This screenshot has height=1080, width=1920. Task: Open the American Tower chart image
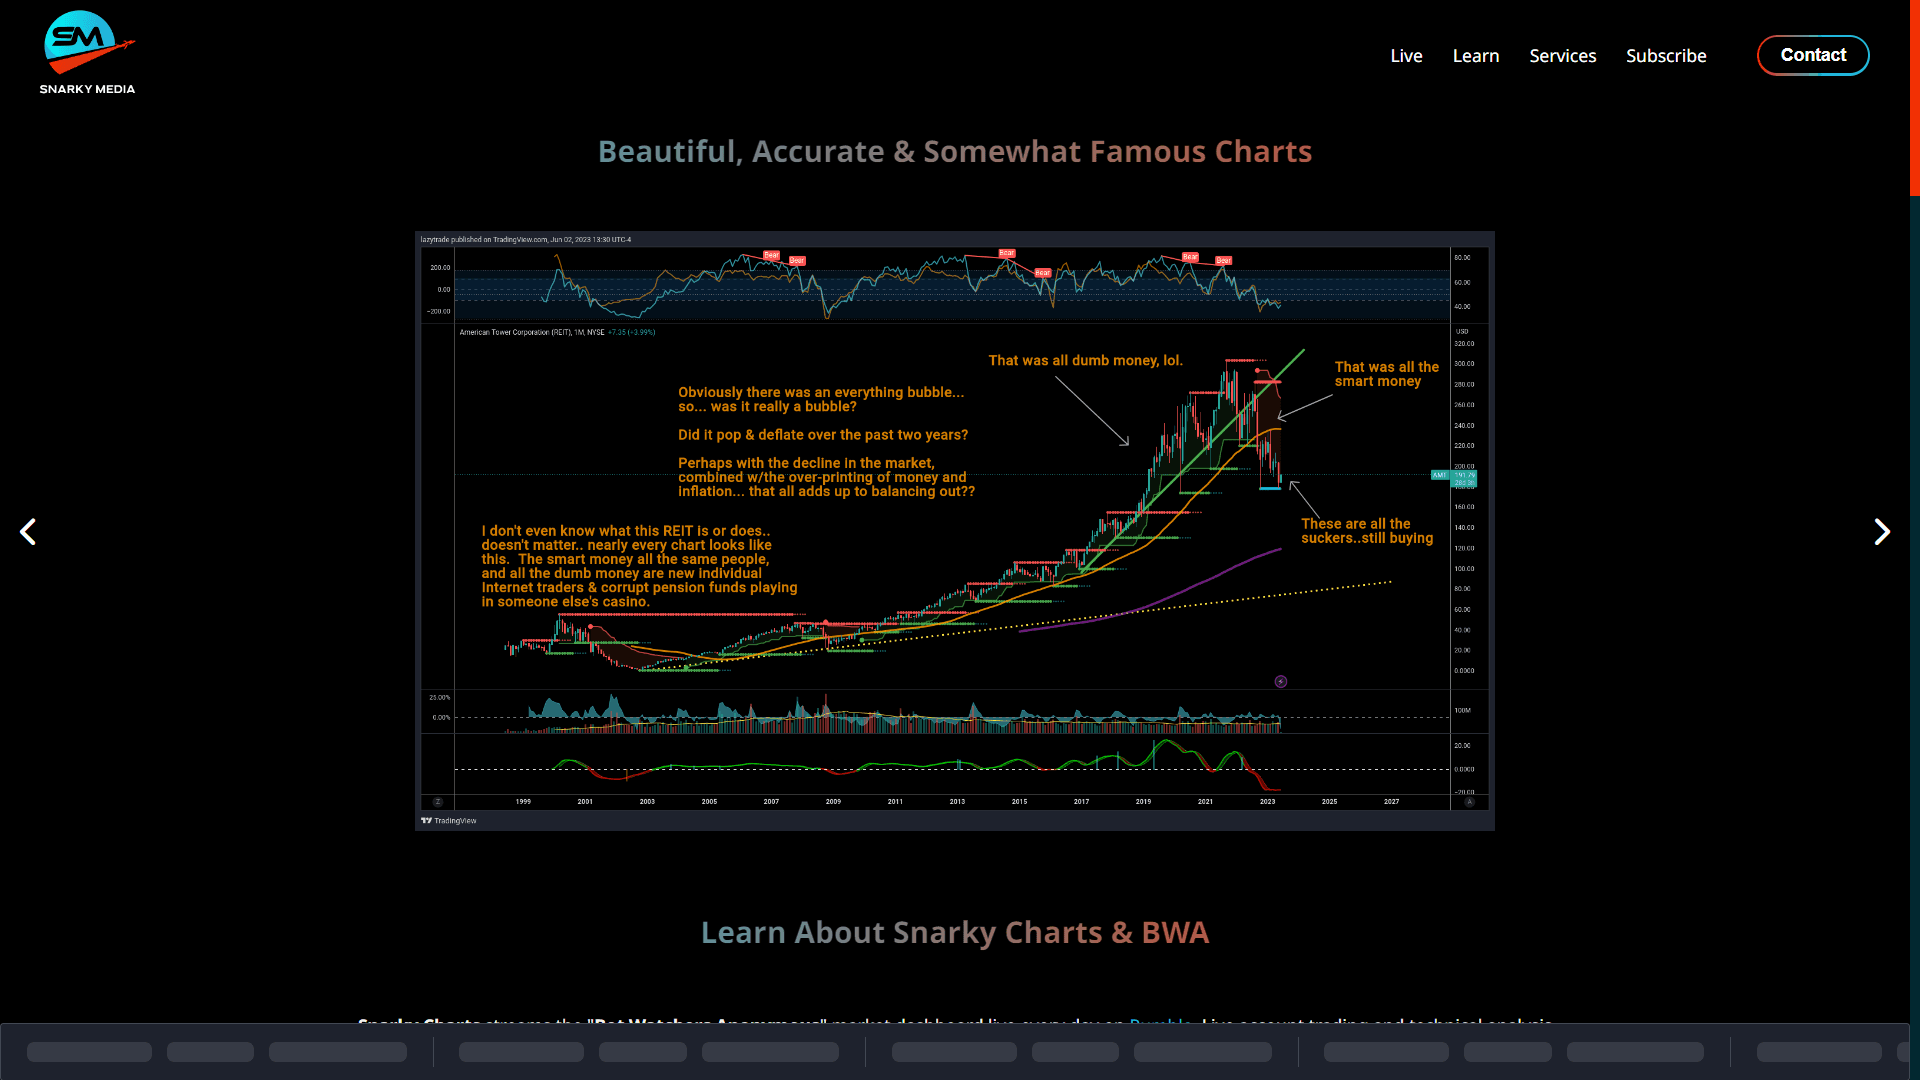(954, 530)
